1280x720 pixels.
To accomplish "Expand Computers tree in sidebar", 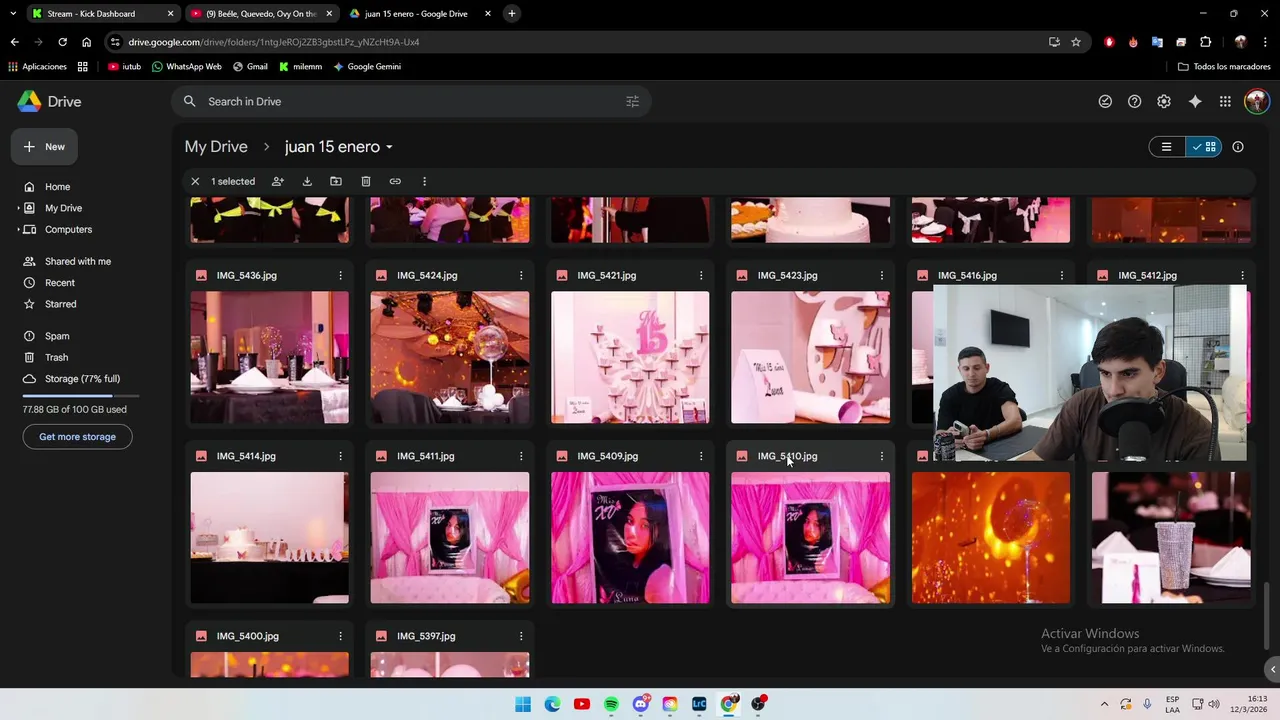I will [18, 229].
